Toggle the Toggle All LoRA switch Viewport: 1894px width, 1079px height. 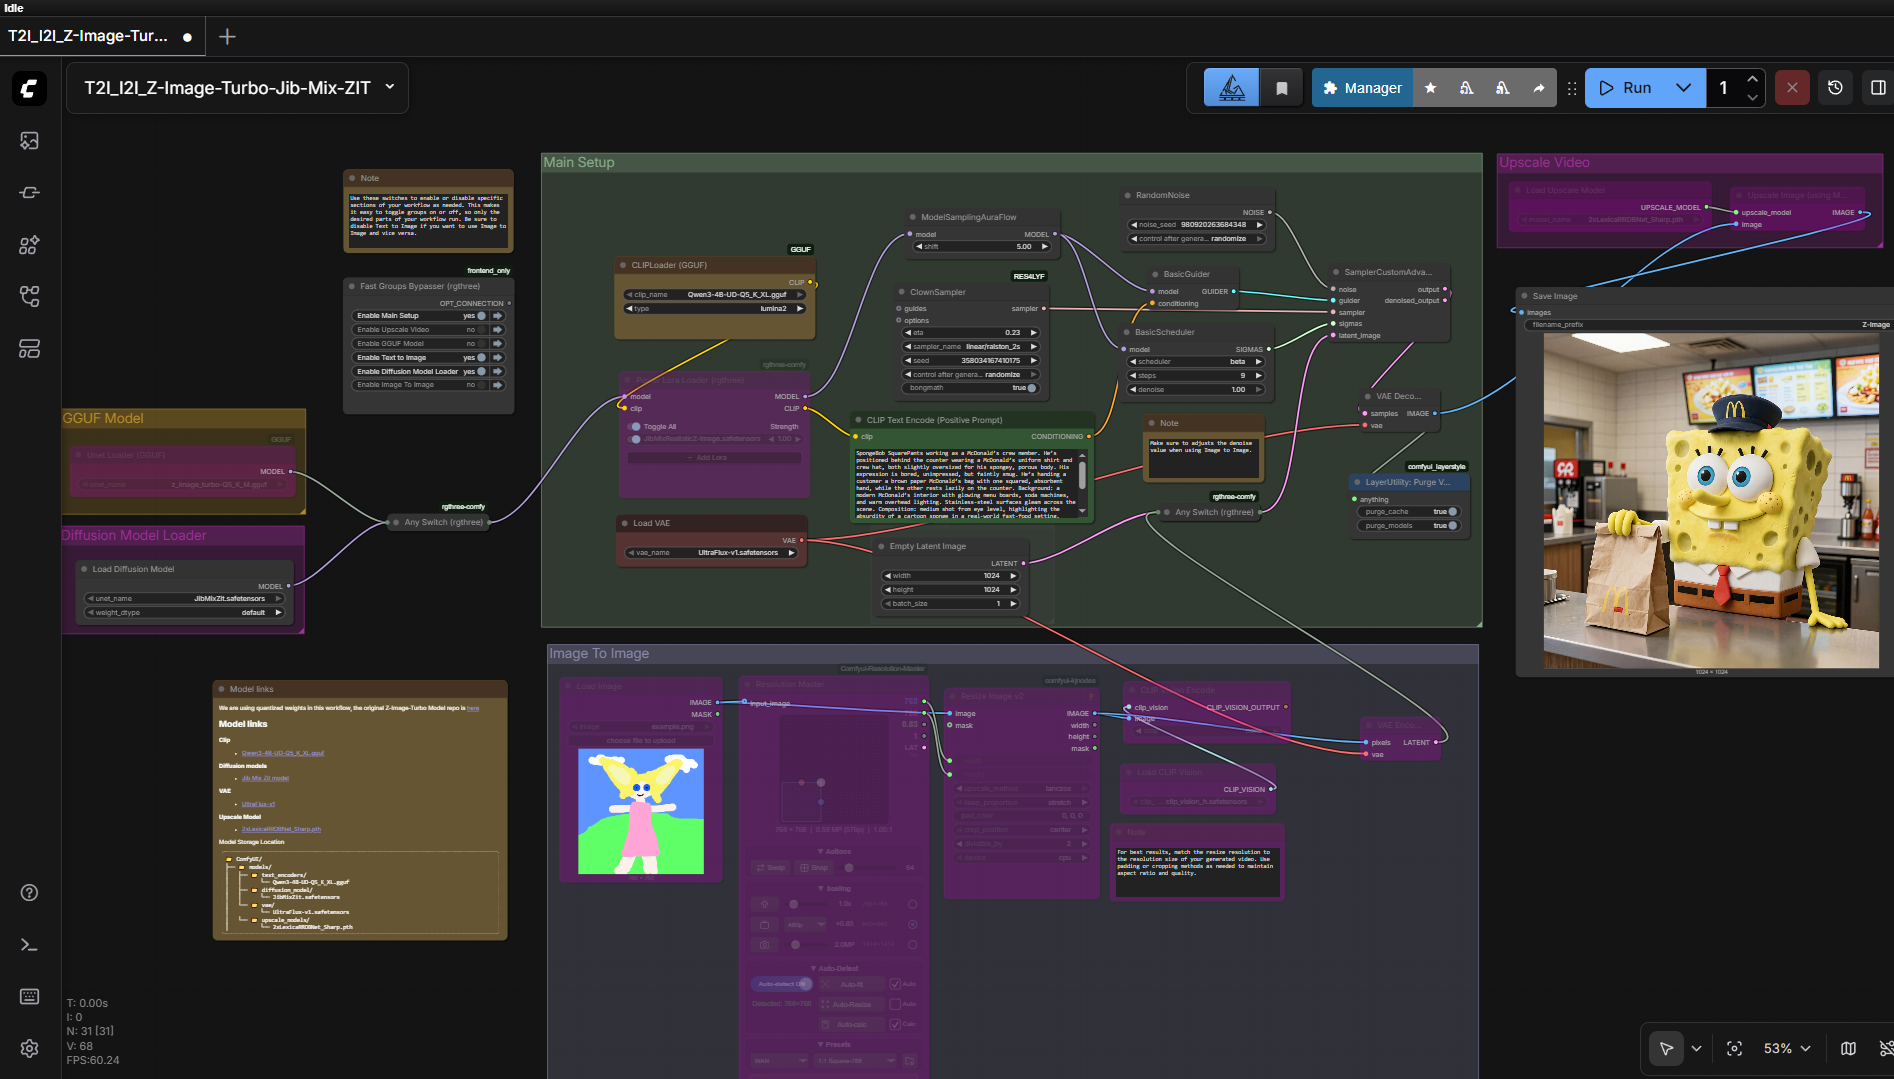point(635,426)
